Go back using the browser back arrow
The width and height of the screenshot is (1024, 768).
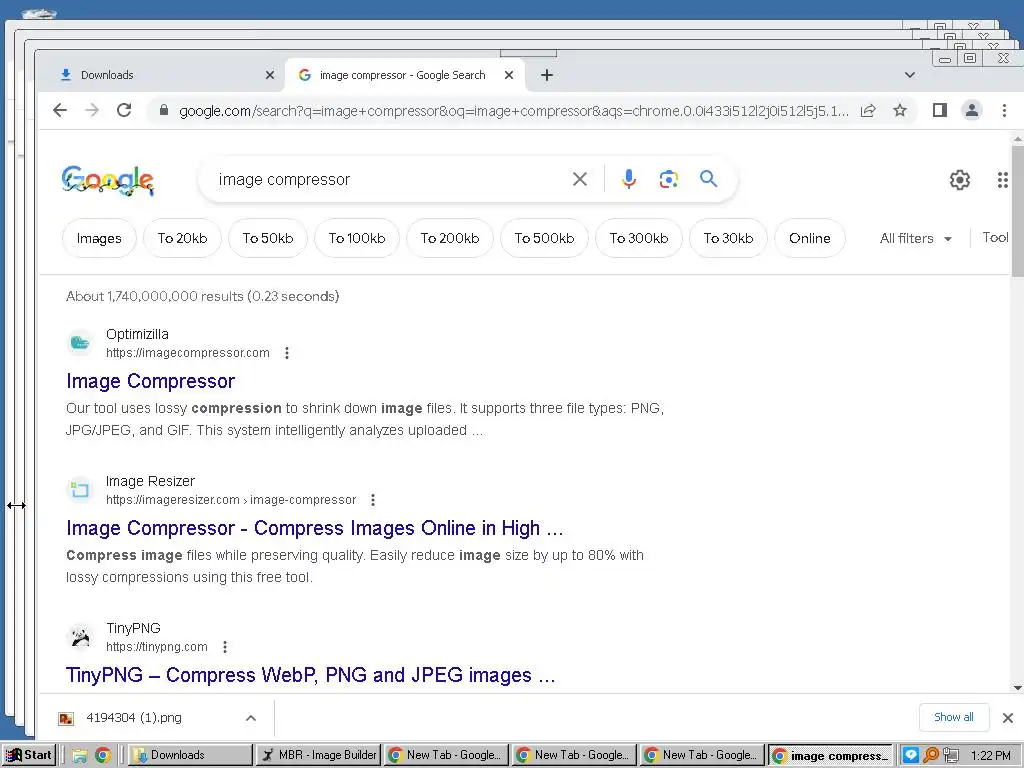click(x=60, y=110)
